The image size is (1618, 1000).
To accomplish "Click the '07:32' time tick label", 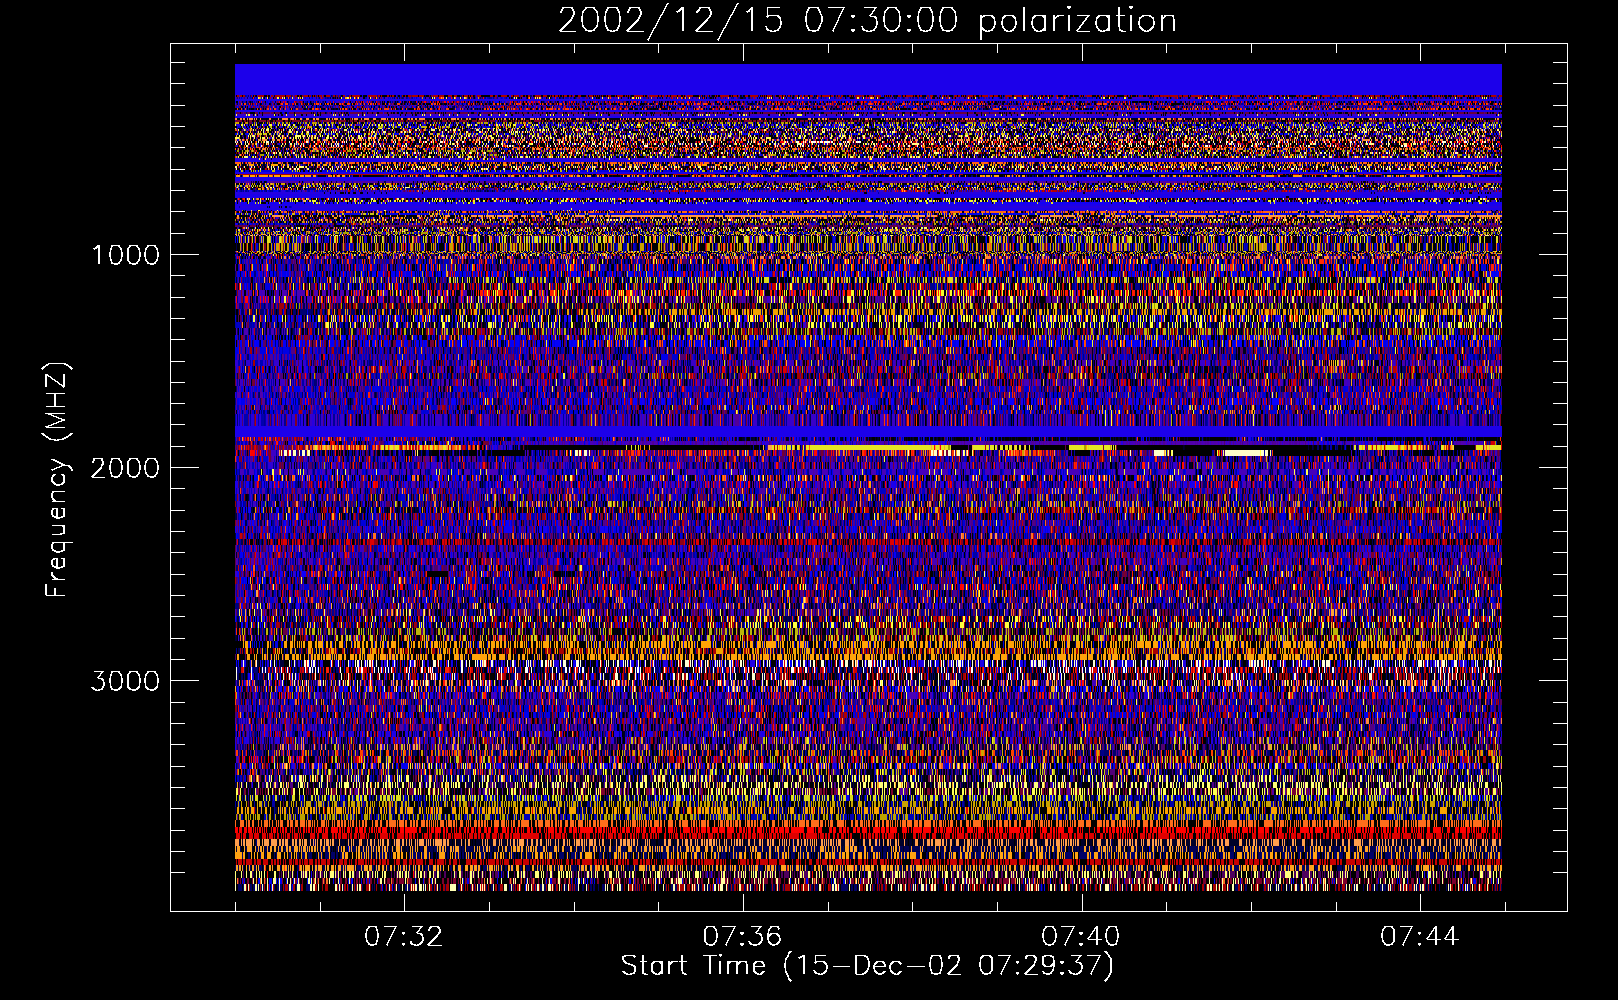I will pos(403,937).
